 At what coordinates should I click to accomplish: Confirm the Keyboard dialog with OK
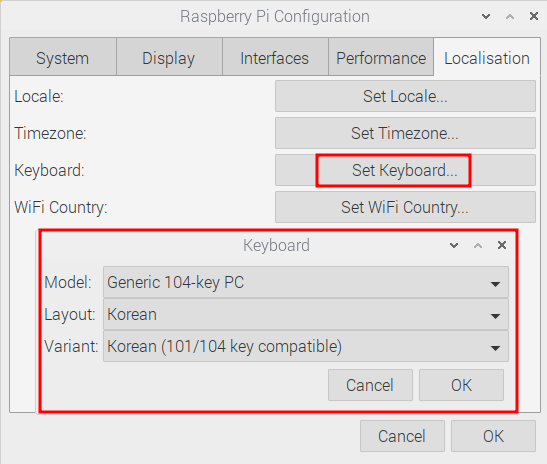pyautogui.click(x=461, y=385)
